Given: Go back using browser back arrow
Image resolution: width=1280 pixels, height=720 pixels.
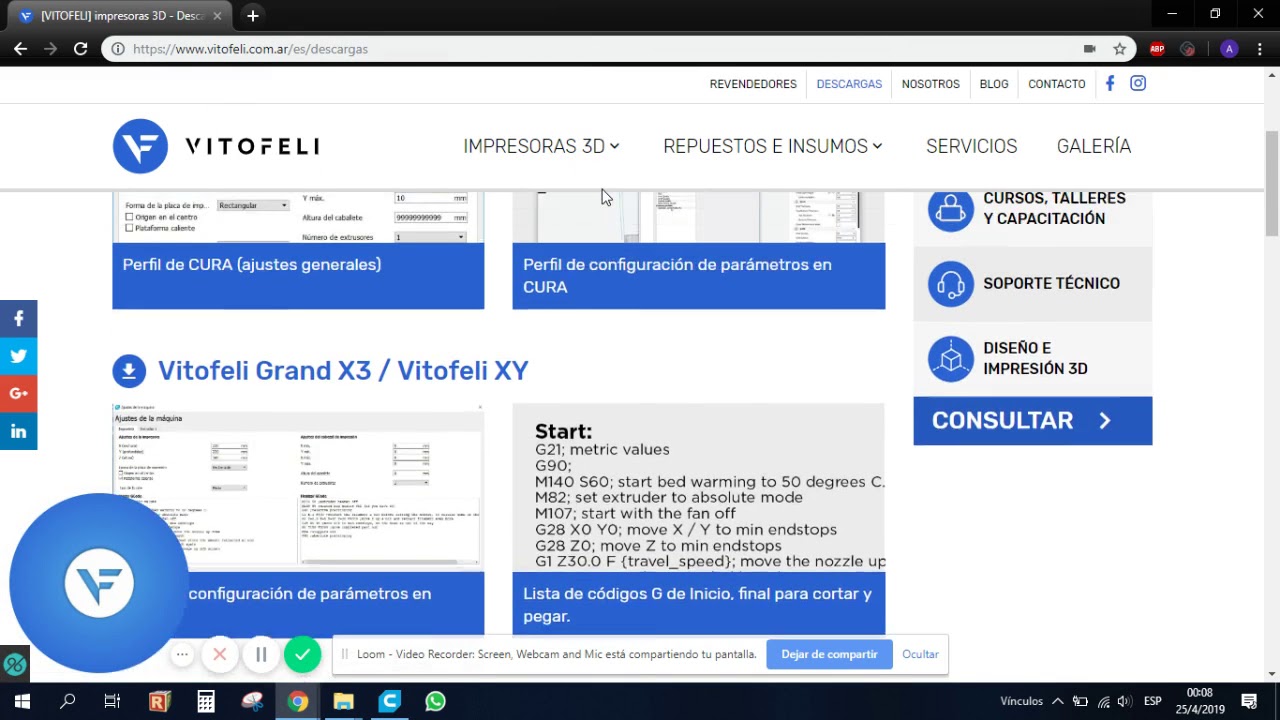Looking at the screenshot, I should click(20, 48).
